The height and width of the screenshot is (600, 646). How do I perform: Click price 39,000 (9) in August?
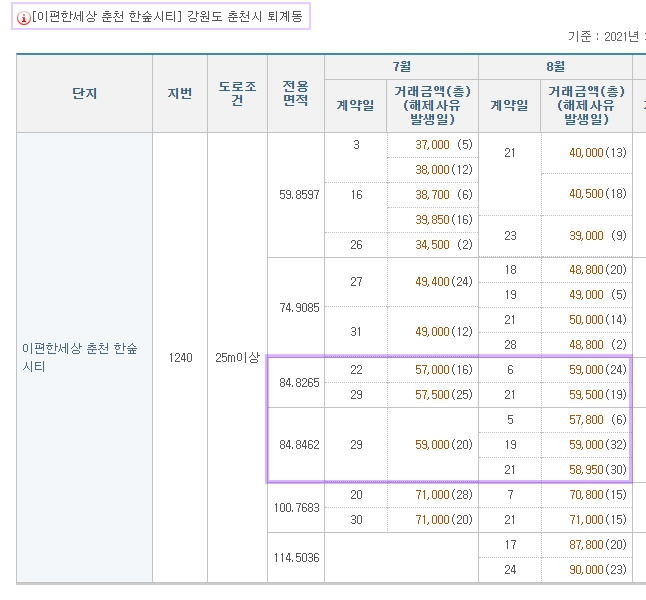(x=598, y=236)
